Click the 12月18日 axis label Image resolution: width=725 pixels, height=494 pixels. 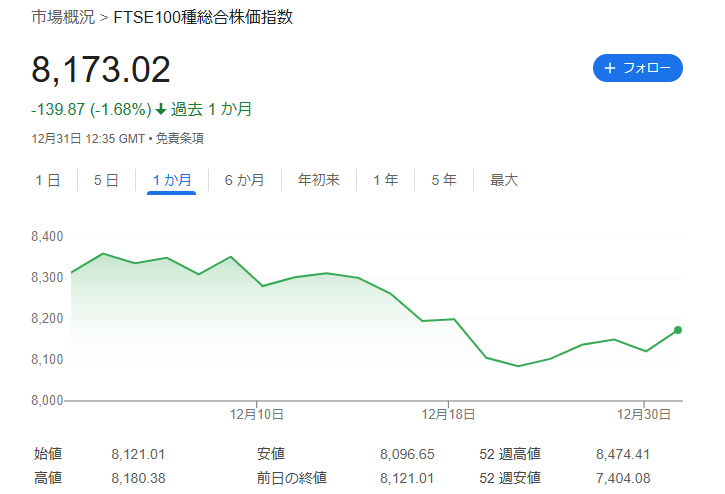coord(448,414)
